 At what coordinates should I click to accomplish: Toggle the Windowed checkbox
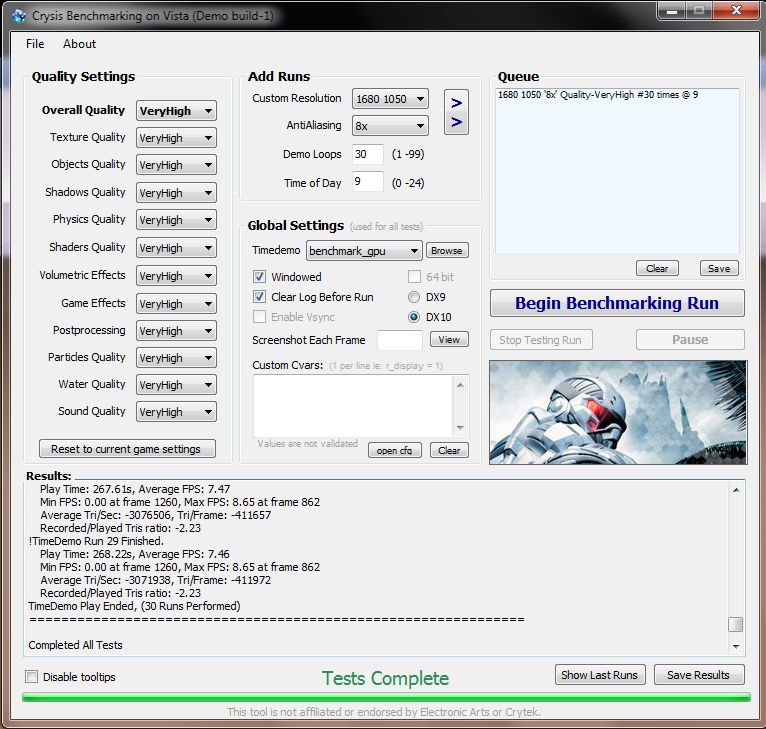pos(259,277)
